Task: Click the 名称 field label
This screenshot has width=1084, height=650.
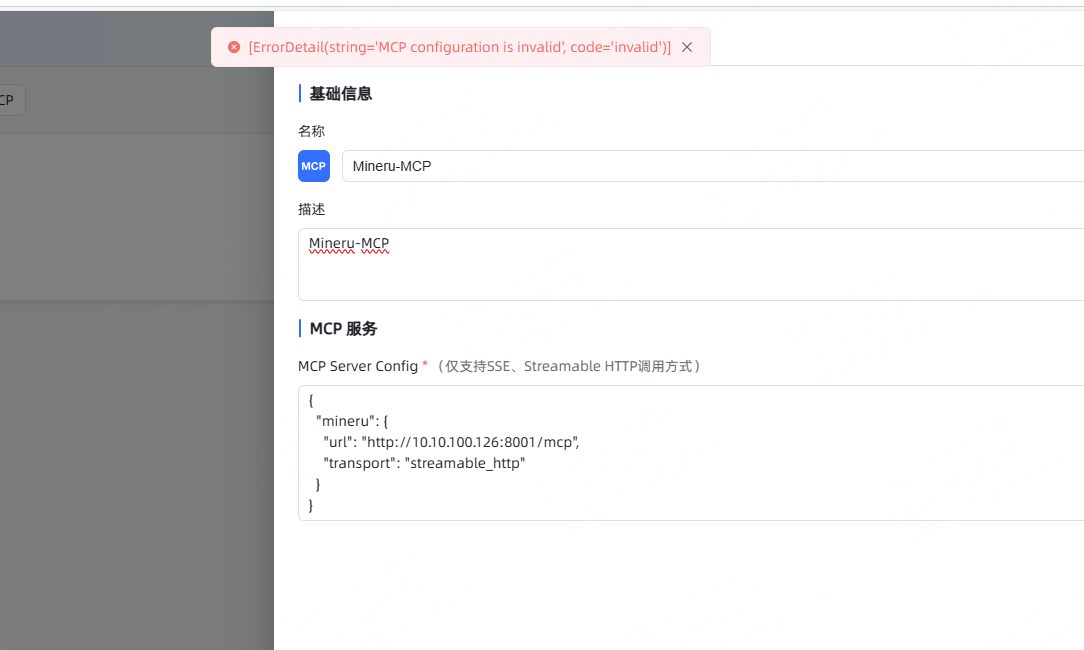Action: pos(311,131)
